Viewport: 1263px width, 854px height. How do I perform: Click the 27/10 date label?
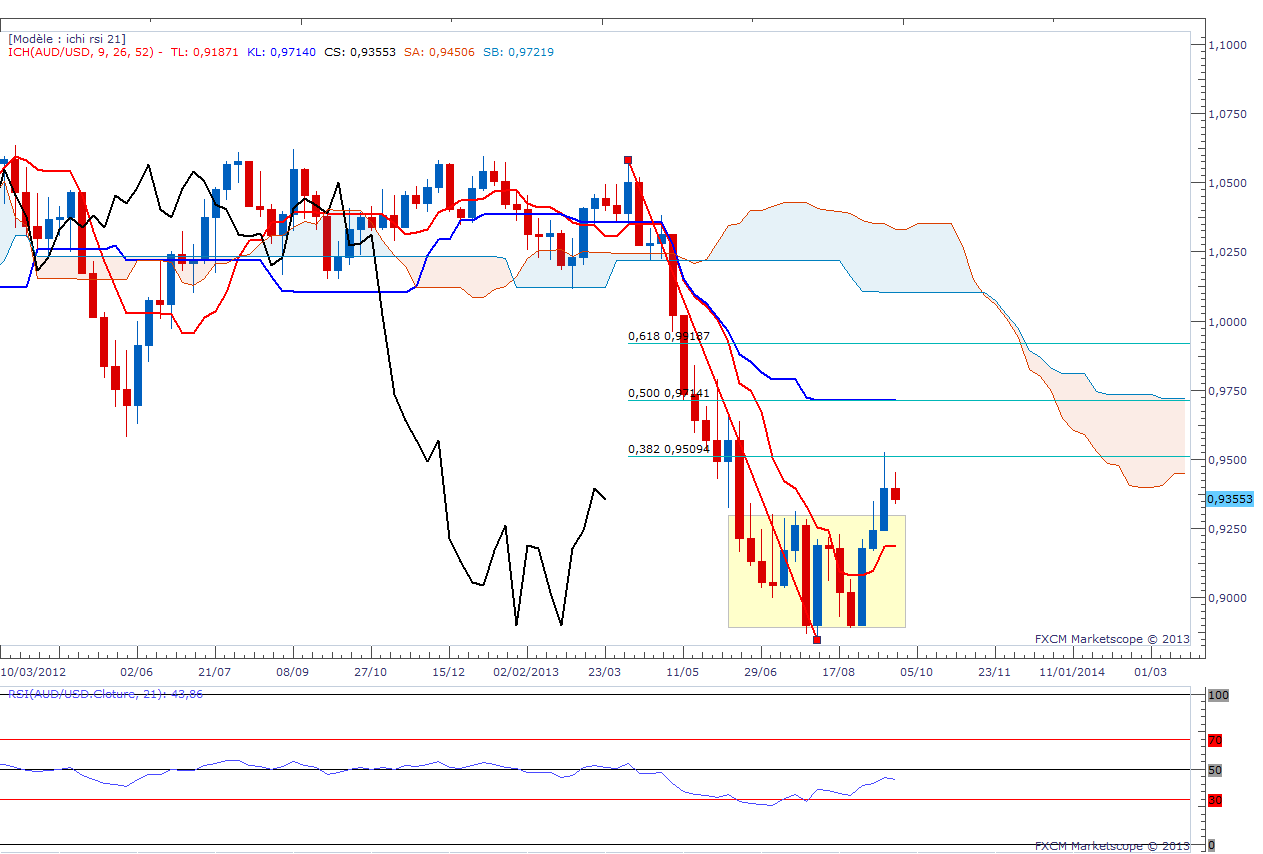(371, 672)
